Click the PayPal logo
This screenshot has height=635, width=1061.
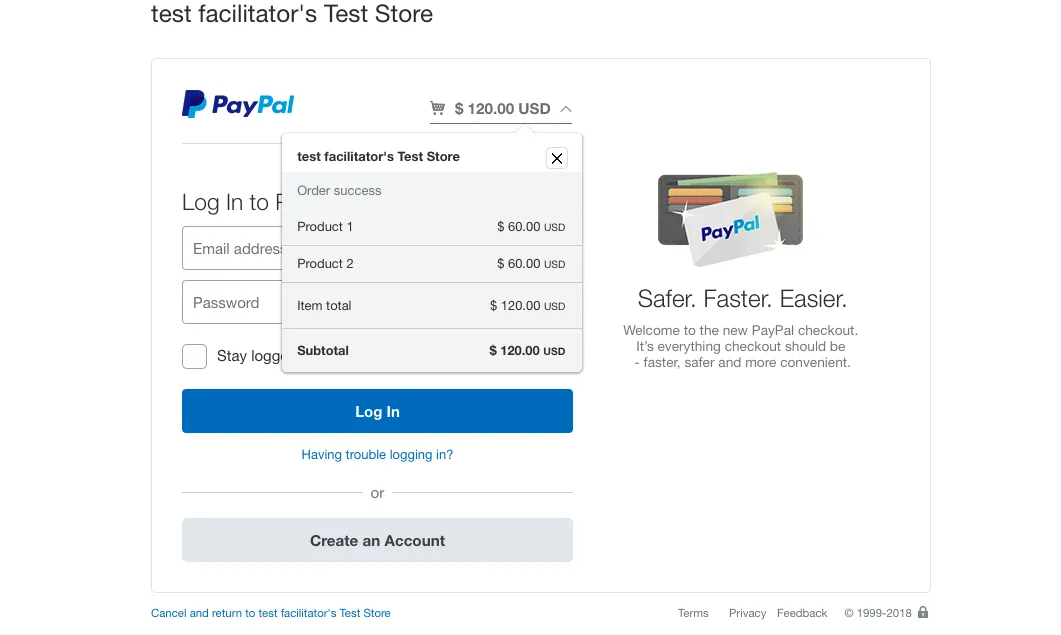[238, 105]
